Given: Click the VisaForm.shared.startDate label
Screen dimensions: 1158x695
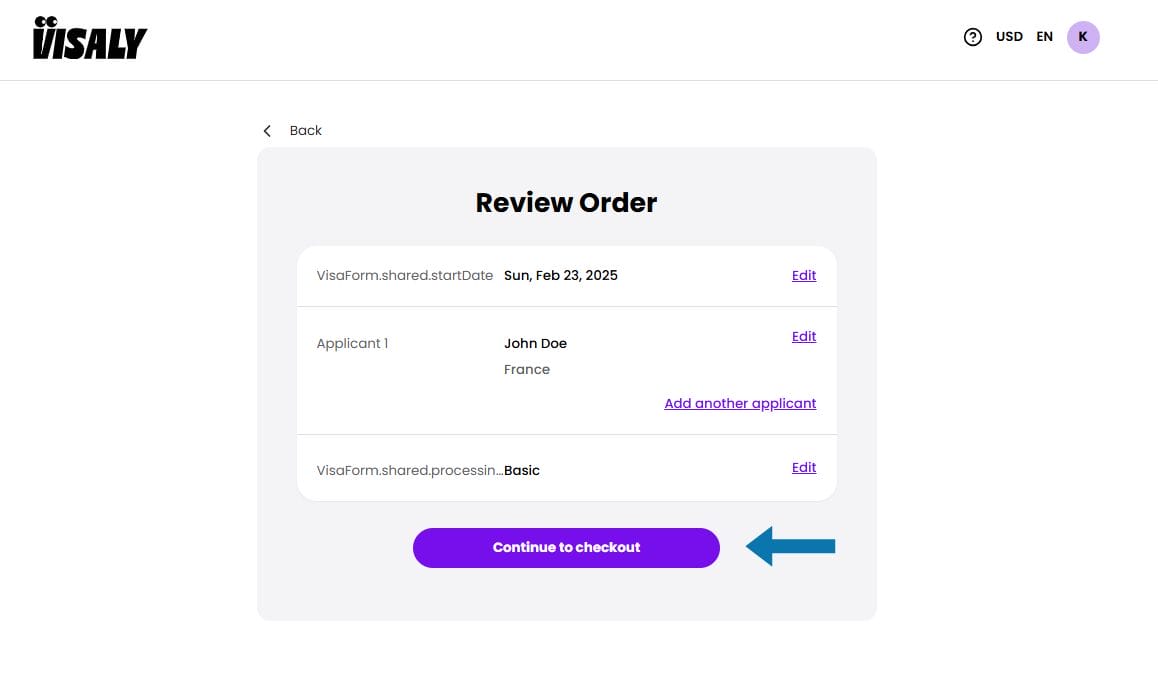Looking at the screenshot, I should pyautogui.click(x=404, y=276).
